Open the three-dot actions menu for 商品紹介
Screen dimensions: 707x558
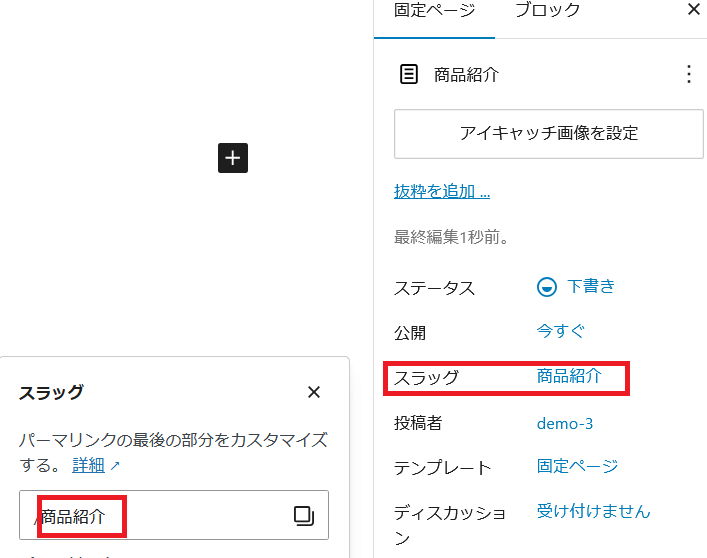pos(687,75)
